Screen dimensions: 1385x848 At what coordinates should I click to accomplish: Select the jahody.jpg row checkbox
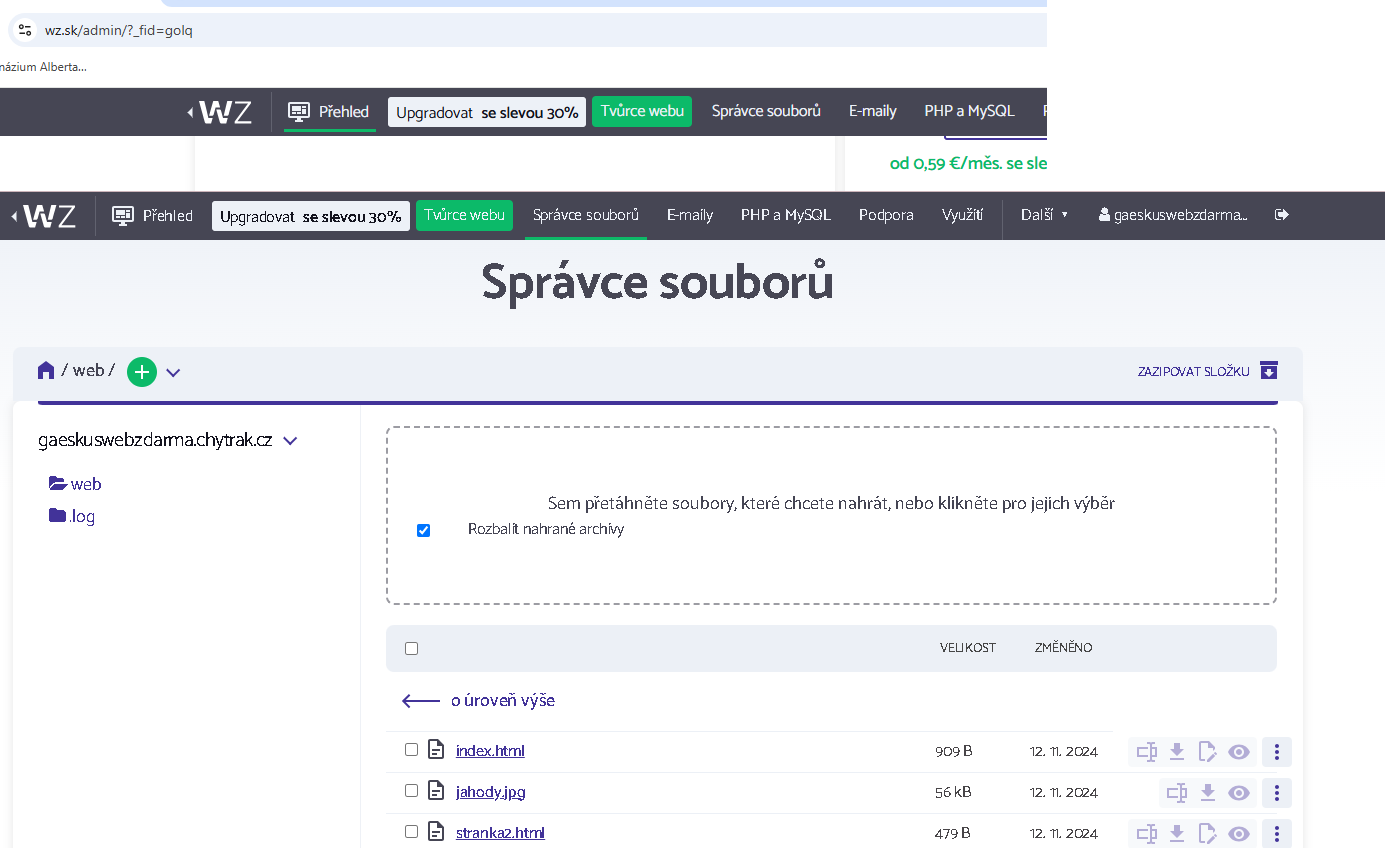(x=411, y=791)
